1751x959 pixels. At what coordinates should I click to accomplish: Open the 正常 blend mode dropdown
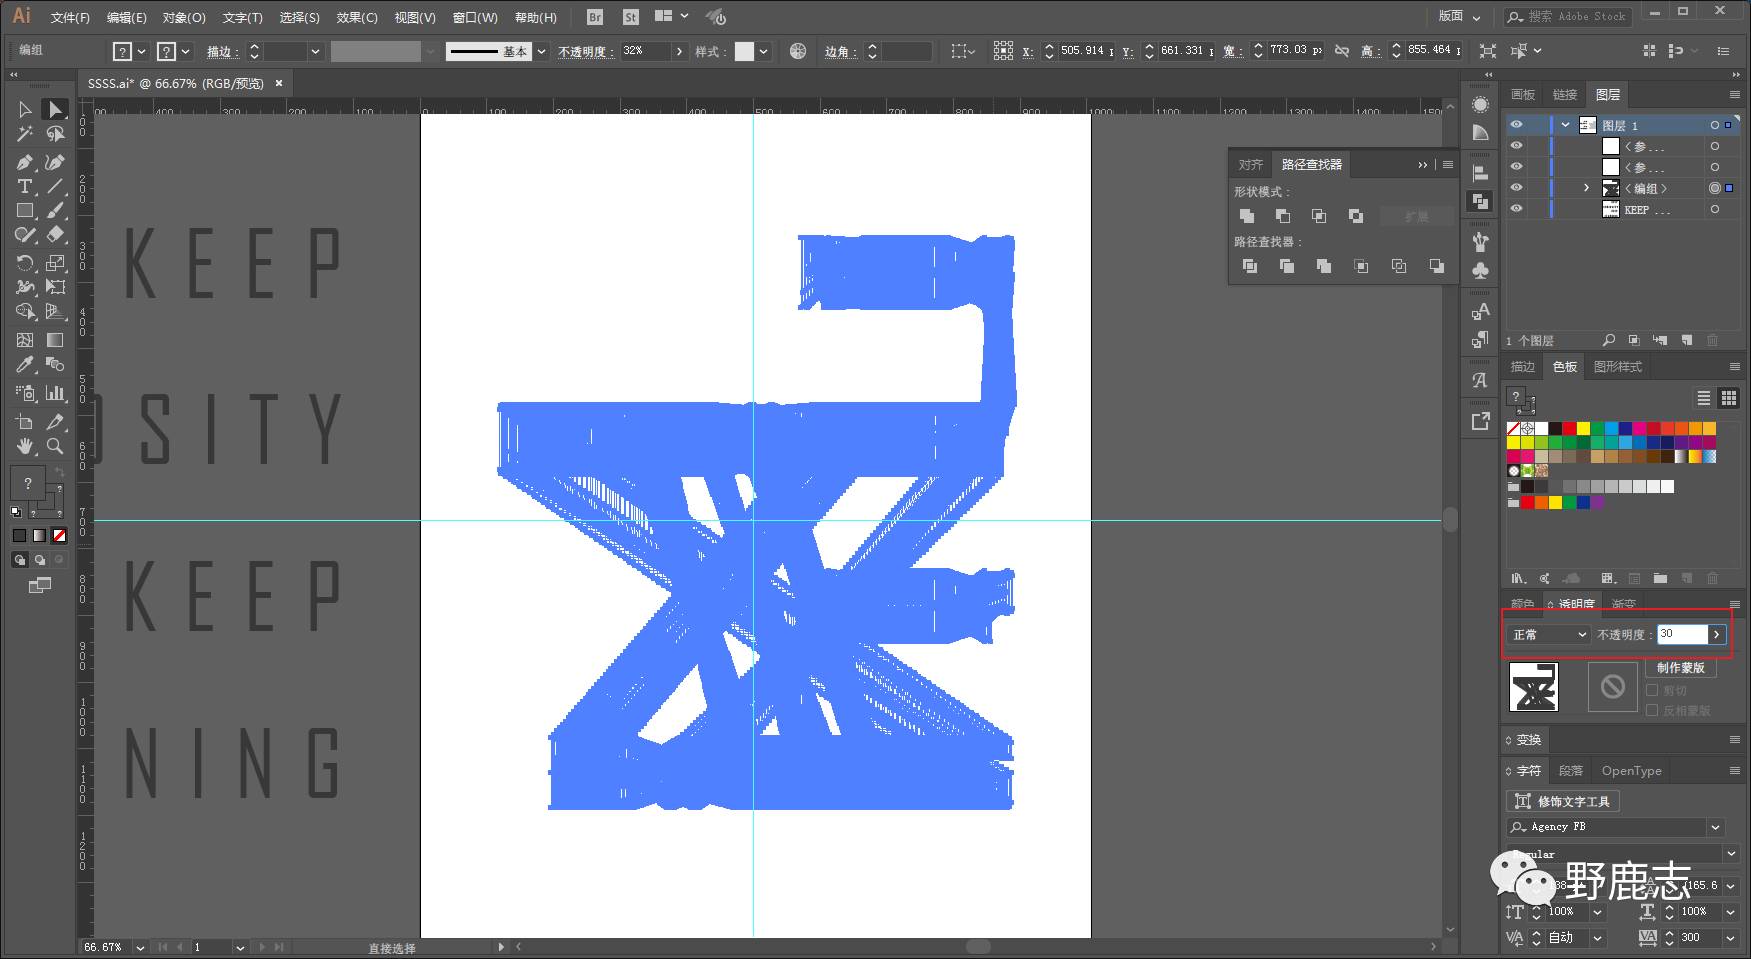pyautogui.click(x=1549, y=635)
